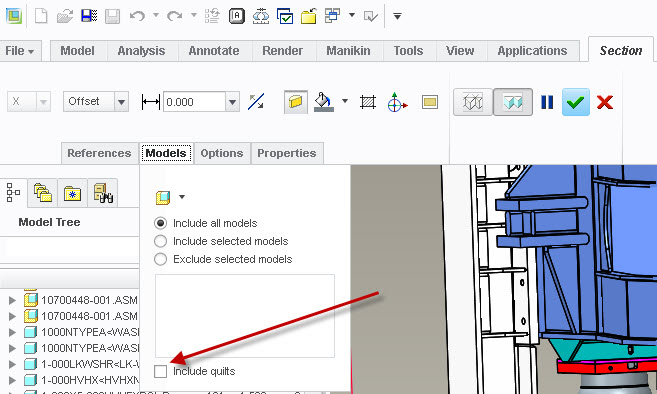657x394 pixels.
Task: Switch to the Analysis ribbon tab
Action: (141, 51)
